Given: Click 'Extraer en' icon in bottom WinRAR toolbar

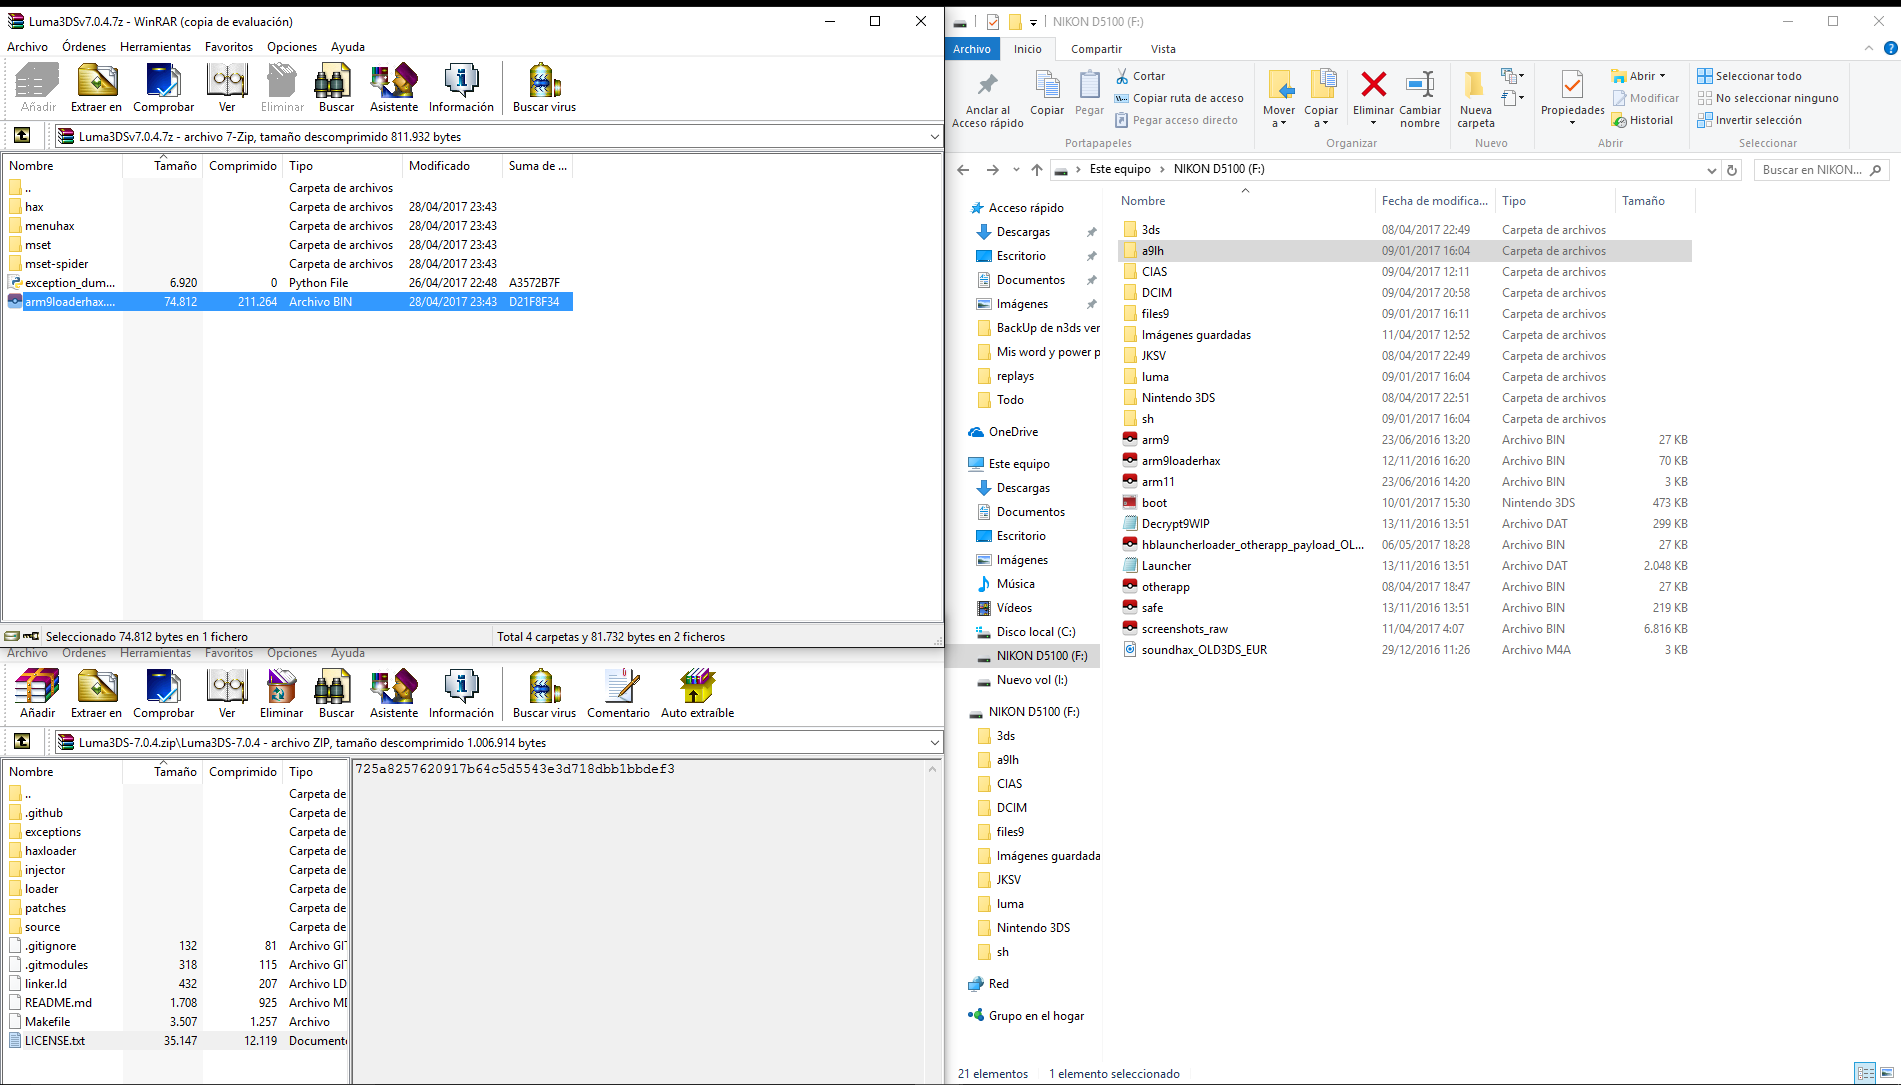Looking at the screenshot, I should pos(96,694).
